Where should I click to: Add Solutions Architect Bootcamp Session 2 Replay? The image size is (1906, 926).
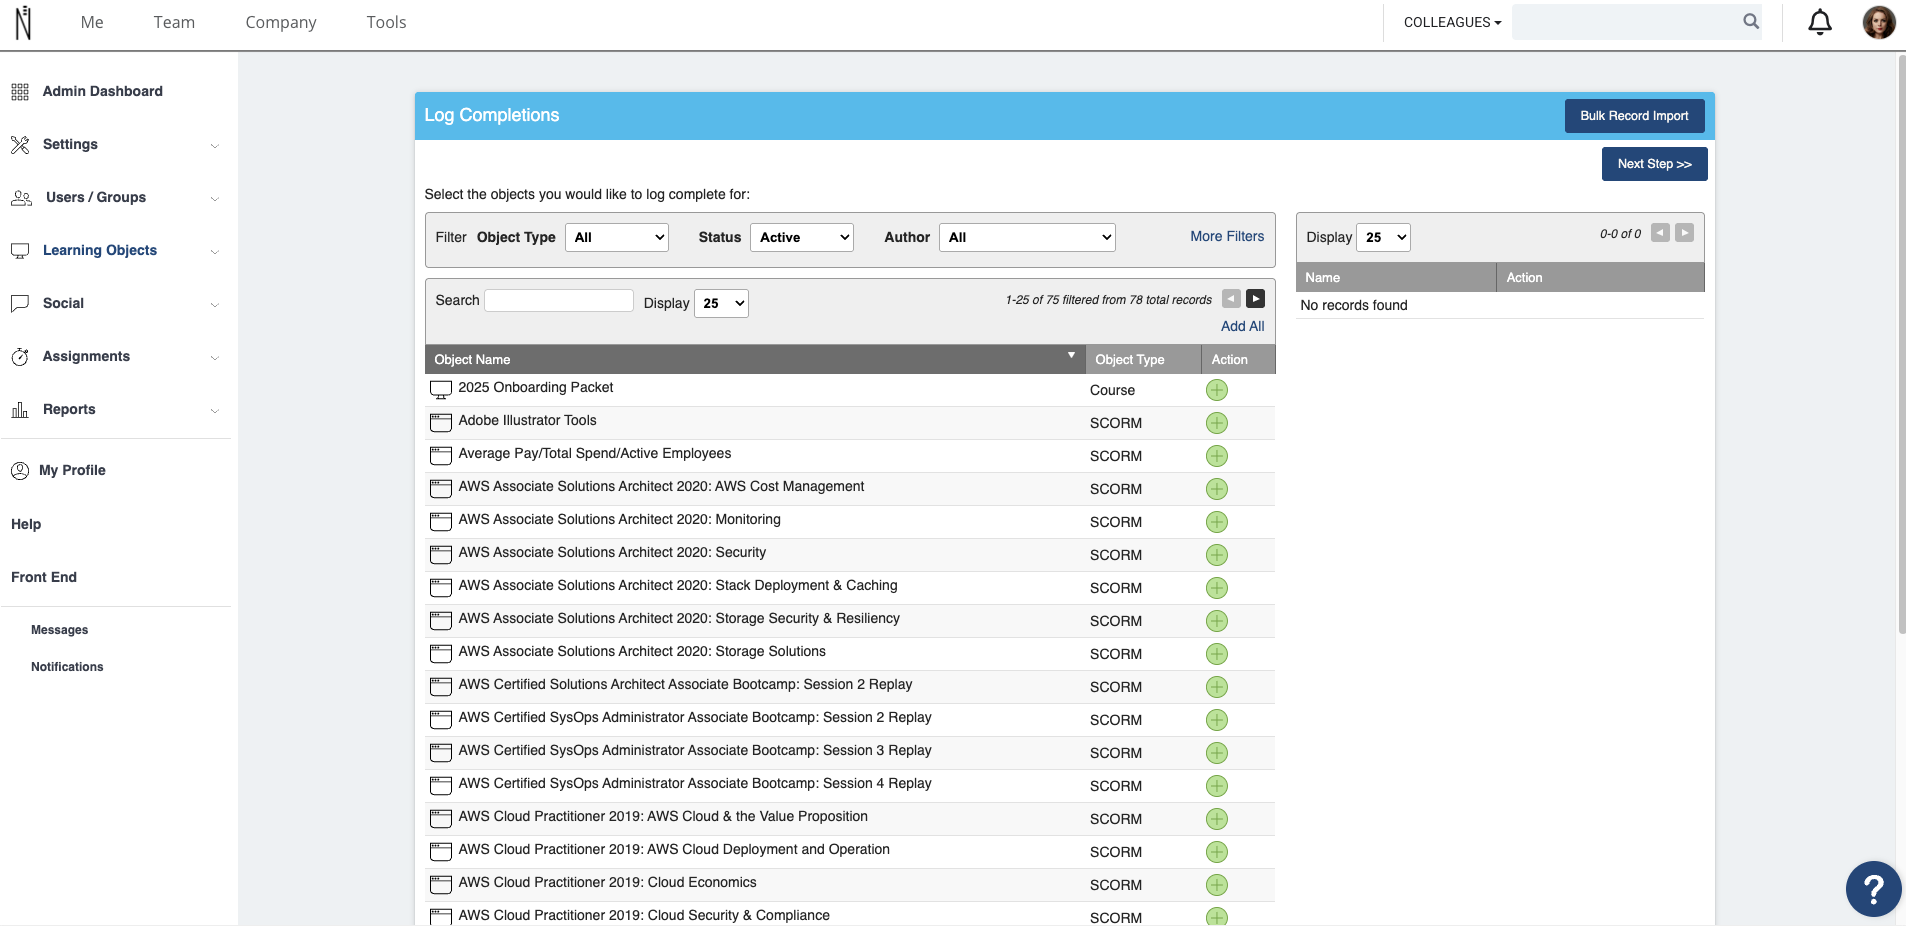pos(1216,687)
